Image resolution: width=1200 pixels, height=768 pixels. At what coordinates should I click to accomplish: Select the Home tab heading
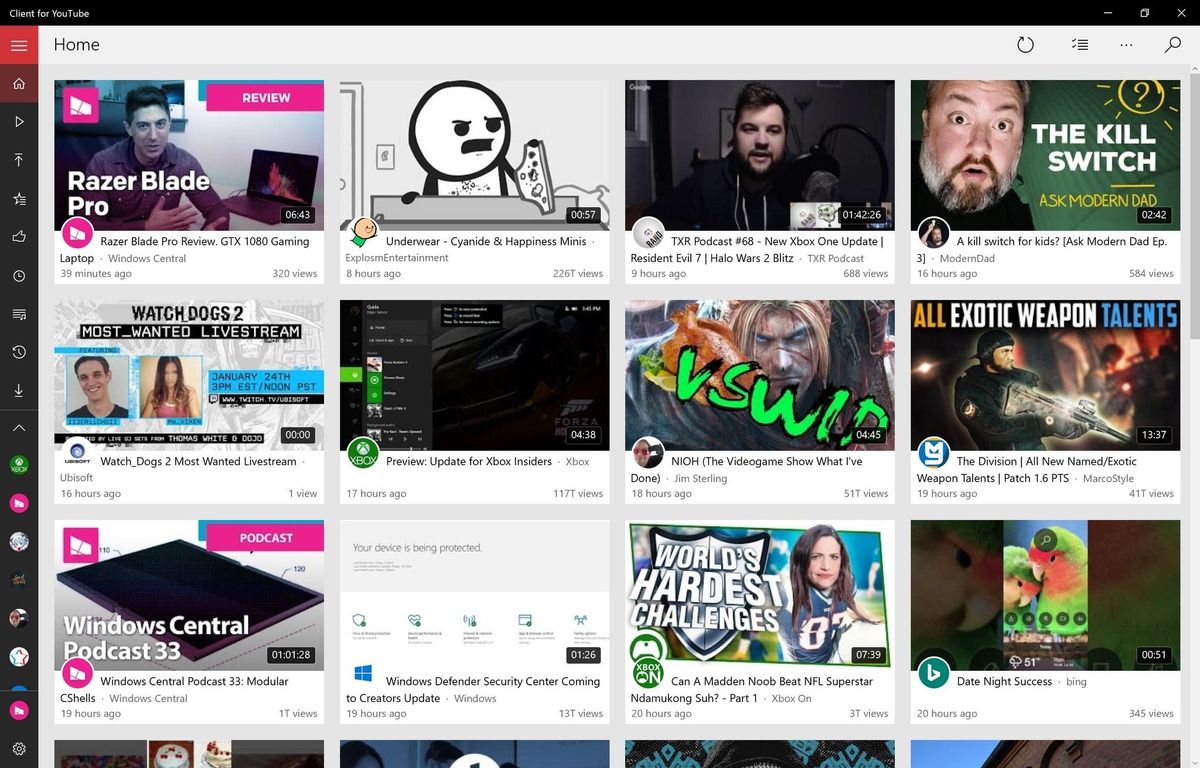coord(76,44)
